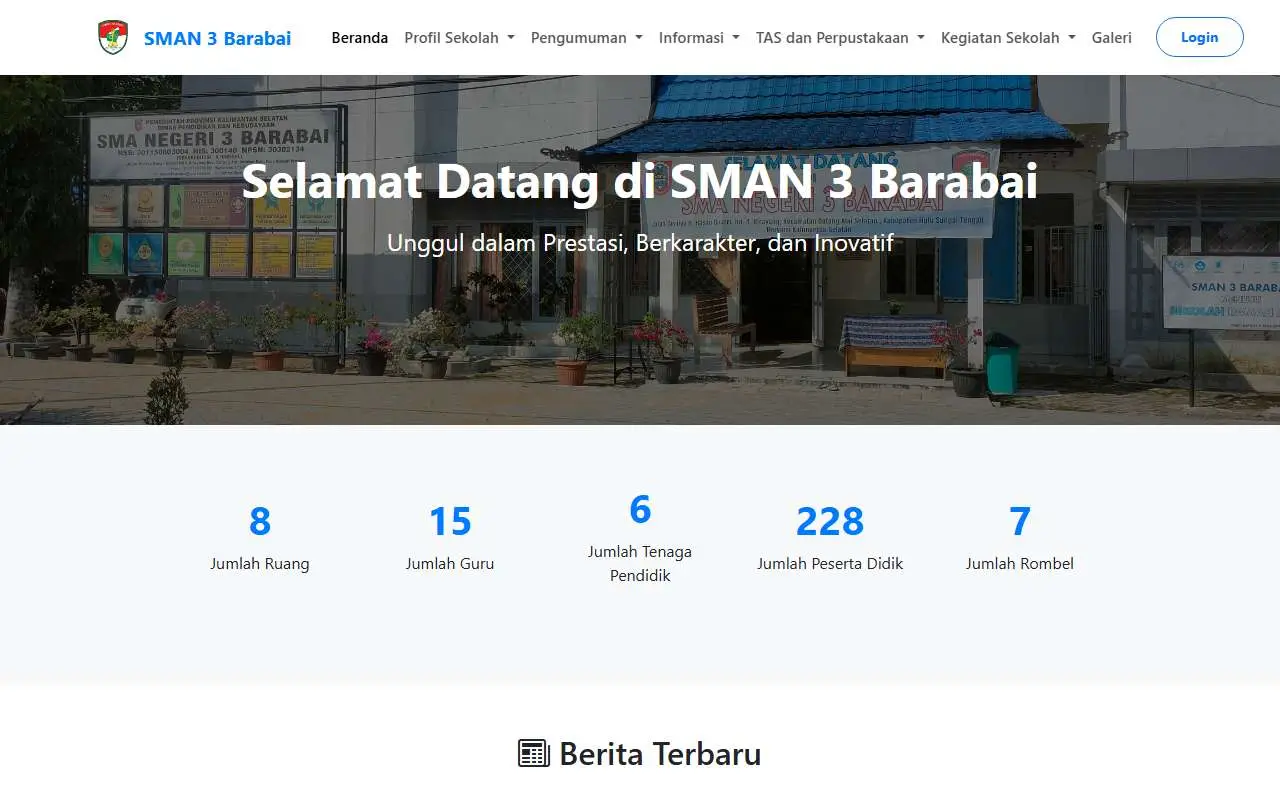Click the Jumlah Ruang label

[x=260, y=564]
